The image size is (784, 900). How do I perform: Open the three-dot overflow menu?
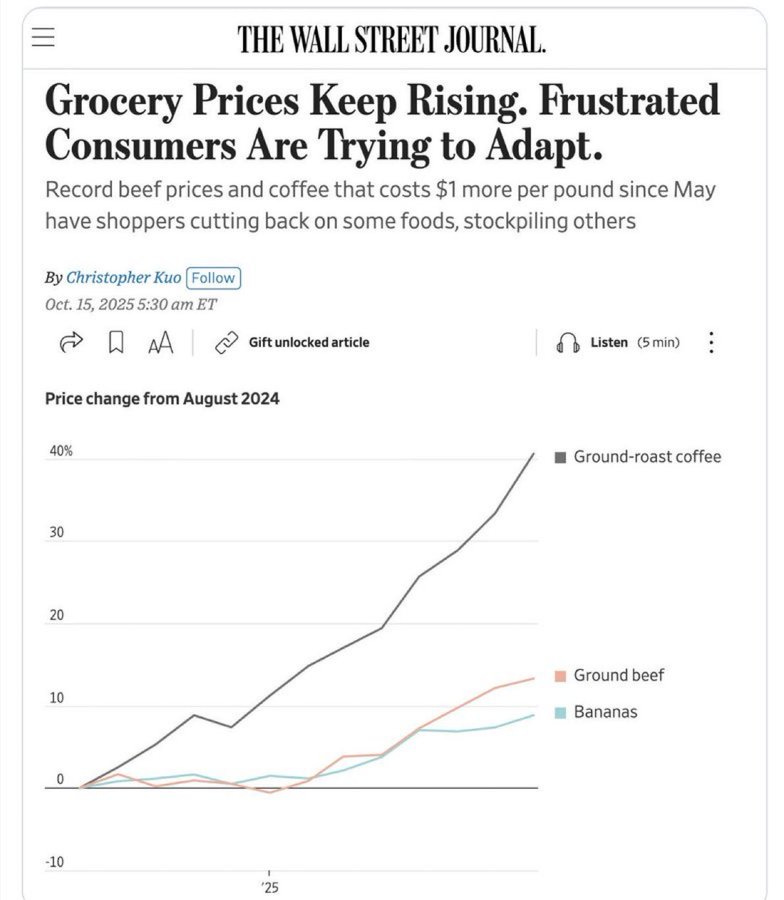tap(711, 342)
